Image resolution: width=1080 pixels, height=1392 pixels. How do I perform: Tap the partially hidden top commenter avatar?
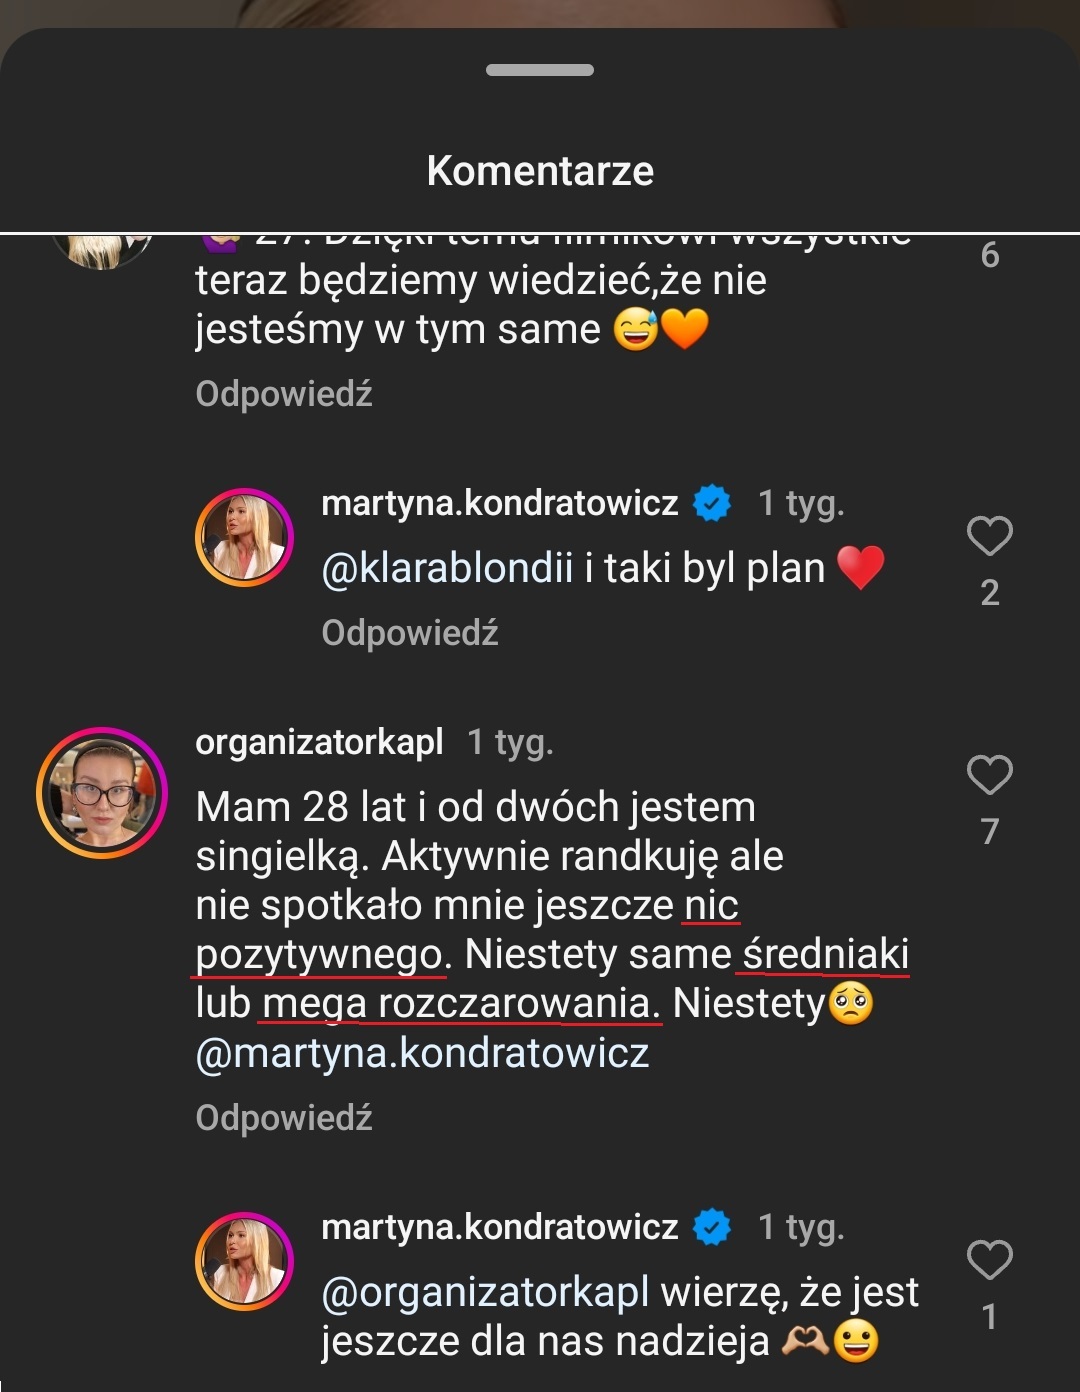104,250
